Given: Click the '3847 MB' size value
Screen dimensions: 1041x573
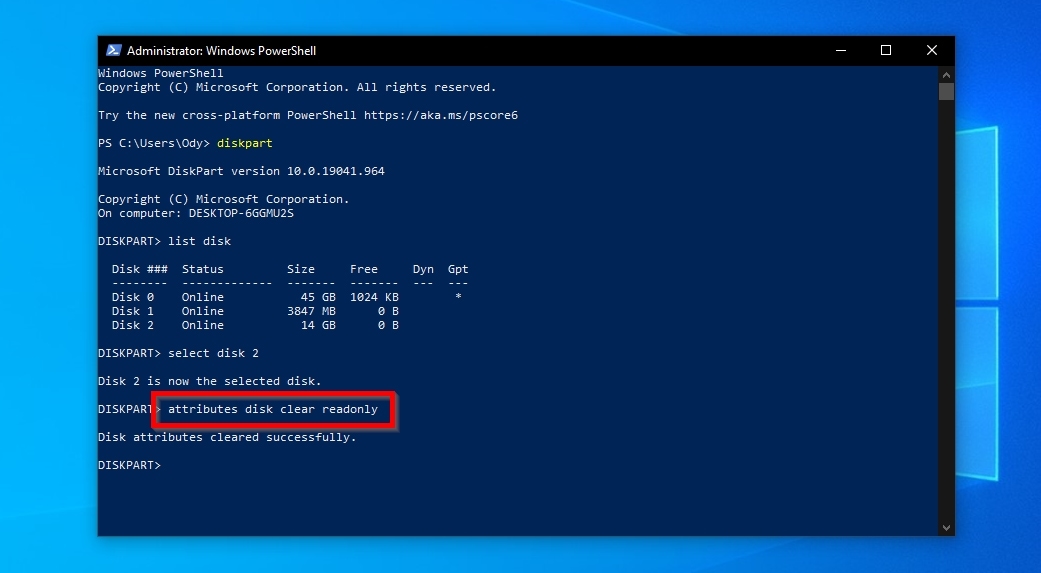Looking at the screenshot, I should point(311,311).
